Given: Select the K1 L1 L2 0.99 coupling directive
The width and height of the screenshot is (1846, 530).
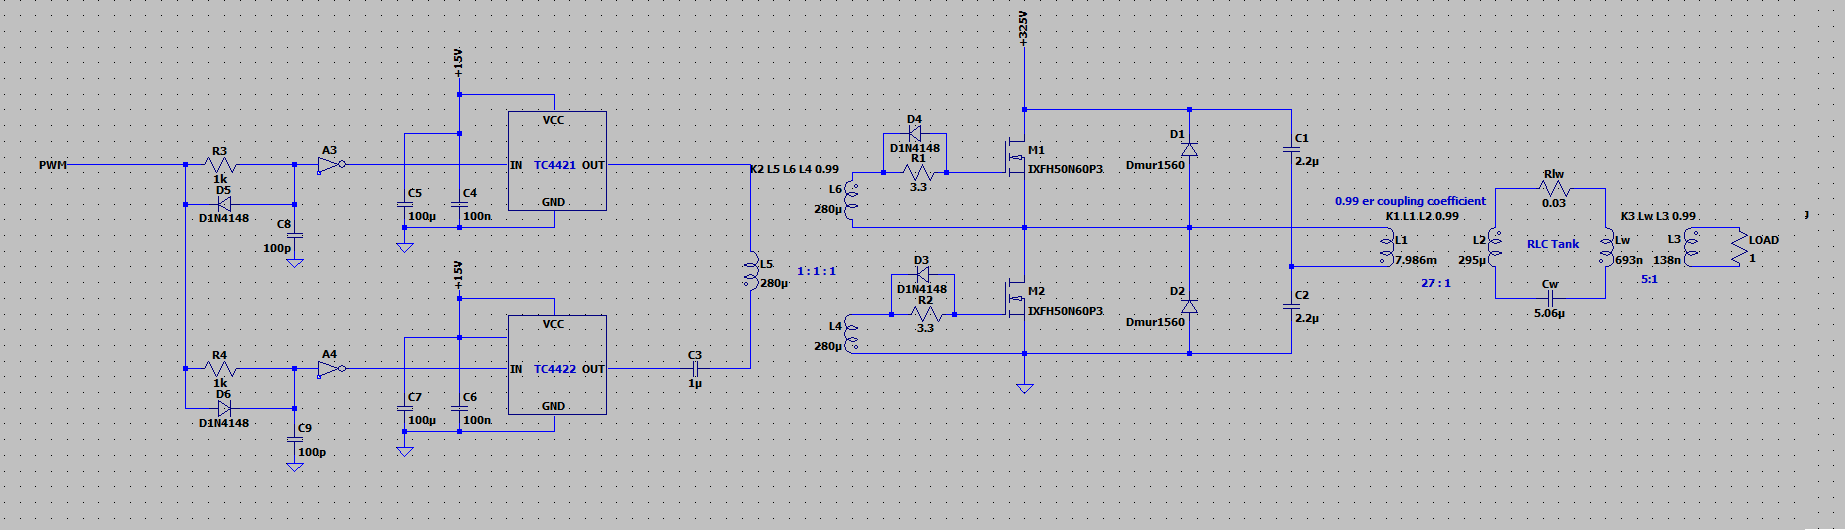Looking at the screenshot, I should coord(1422,216).
